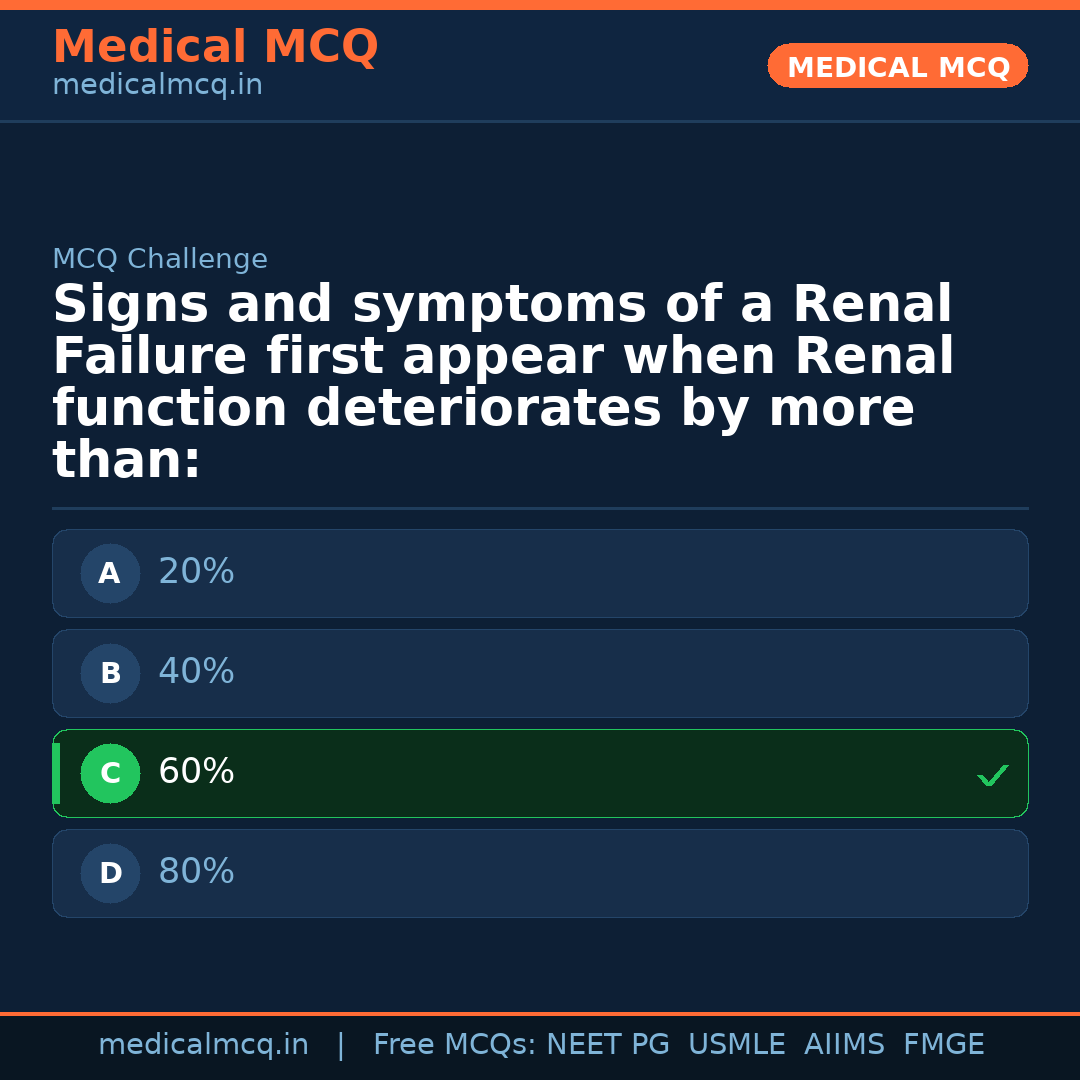Select answer option D, 80%

click(x=540, y=873)
